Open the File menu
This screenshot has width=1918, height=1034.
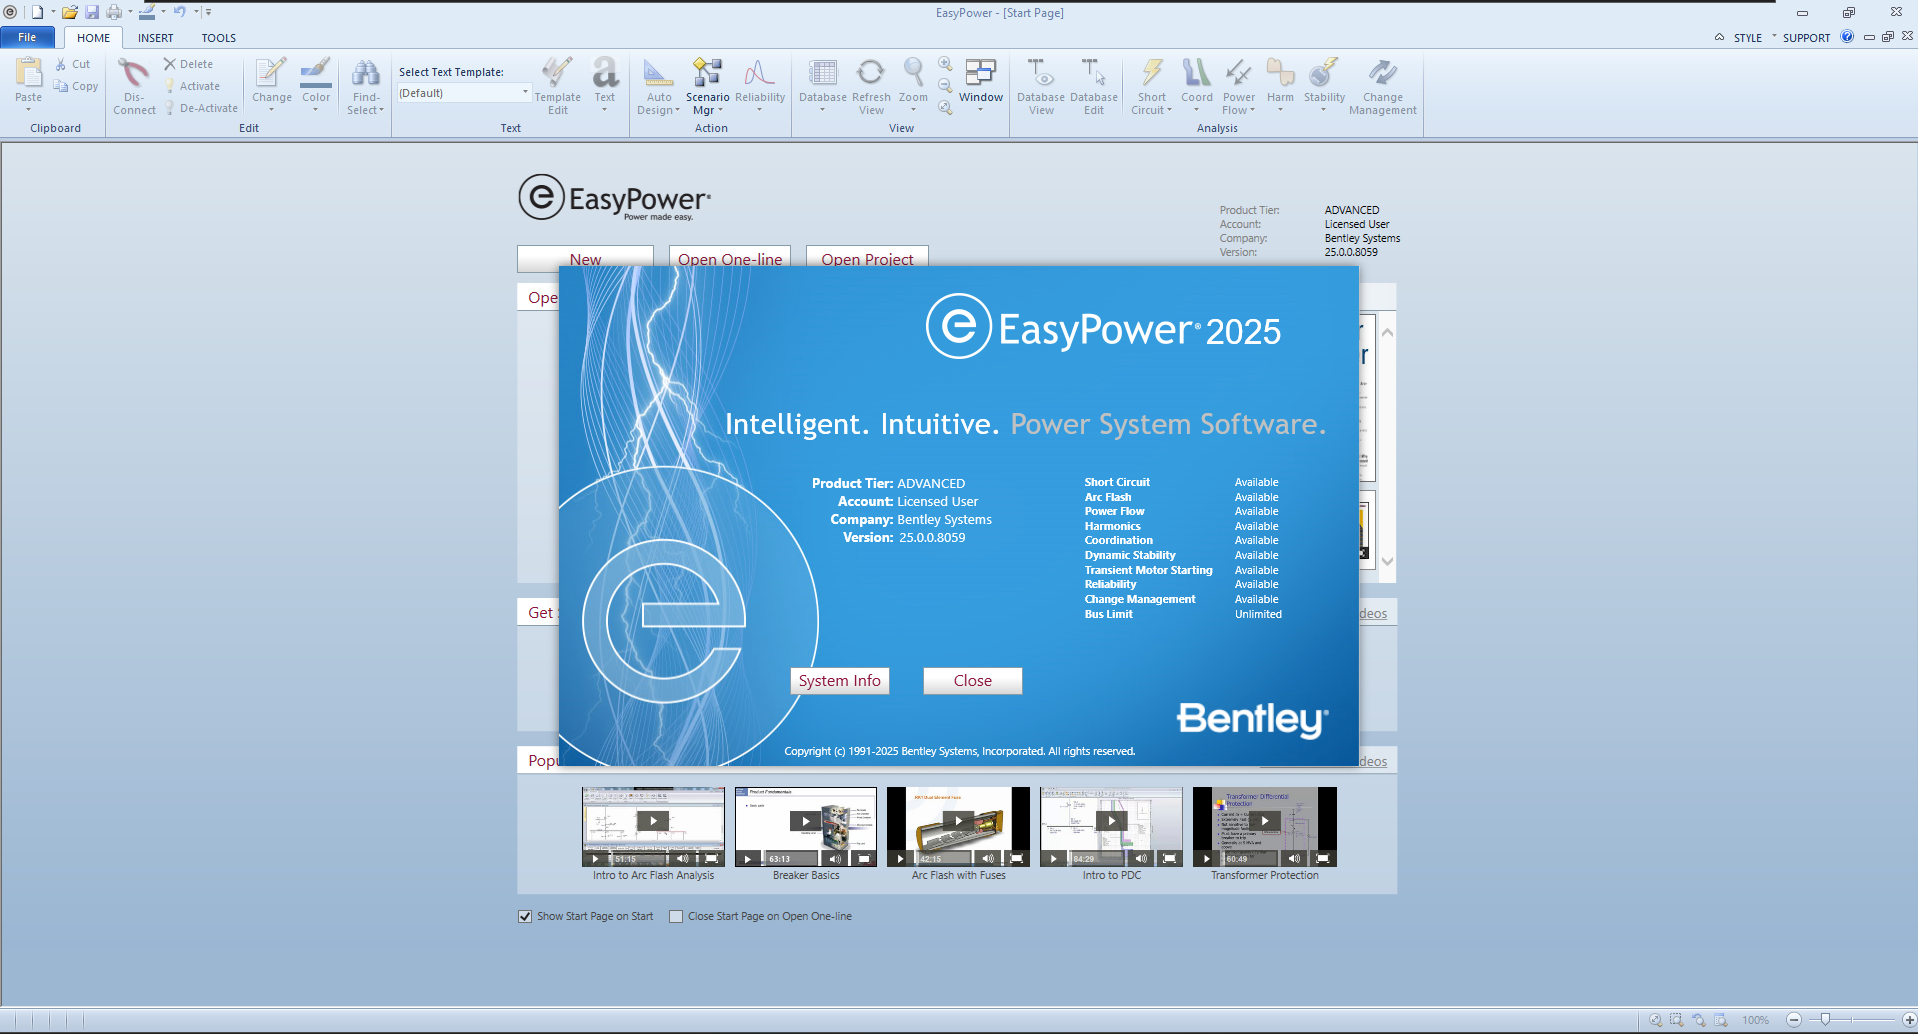pyautogui.click(x=28, y=37)
